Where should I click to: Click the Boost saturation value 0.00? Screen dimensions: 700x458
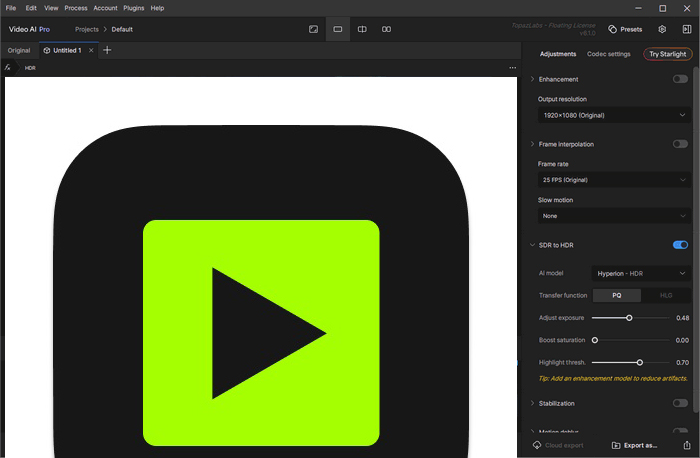point(682,340)
